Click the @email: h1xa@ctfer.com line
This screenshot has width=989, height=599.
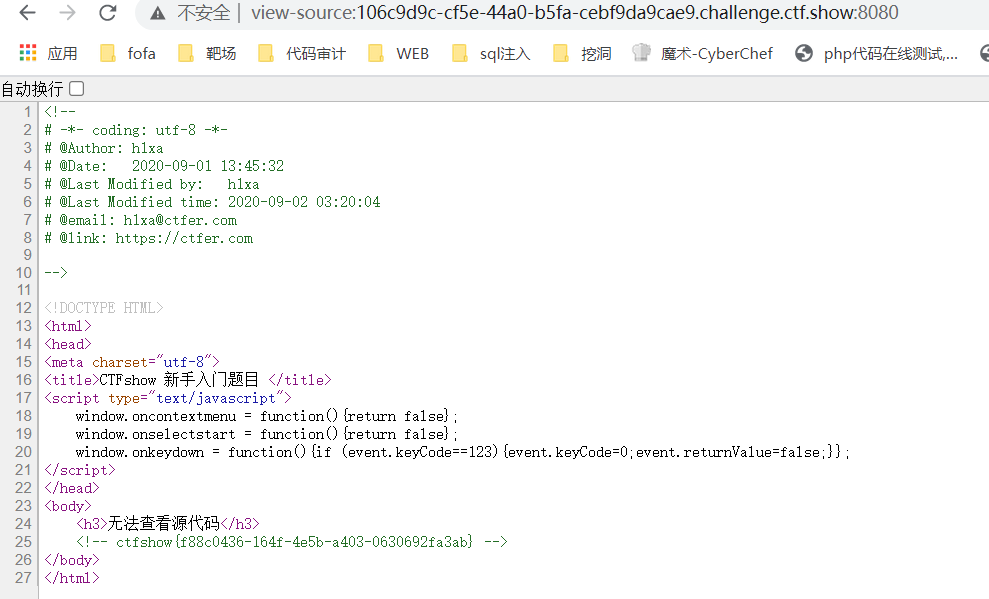click(x=141, y=220)
